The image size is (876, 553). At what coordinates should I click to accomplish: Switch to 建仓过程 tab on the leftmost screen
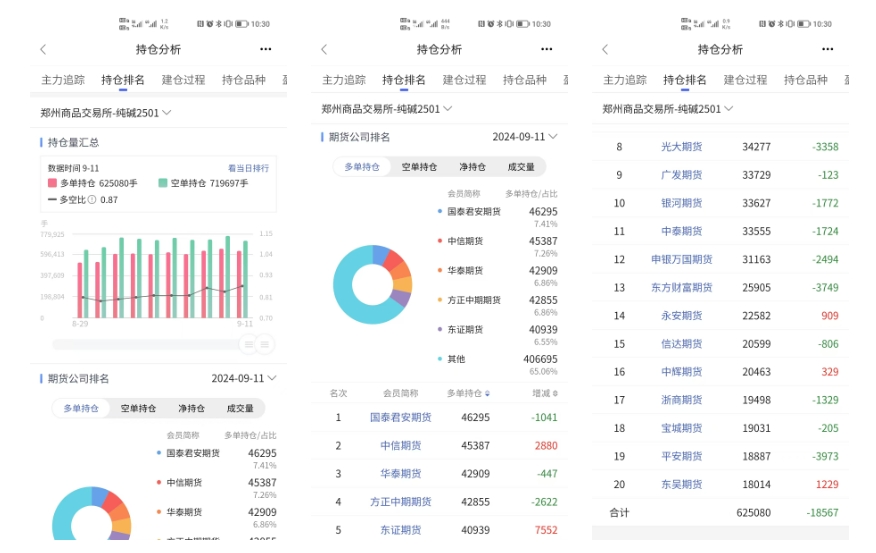[x=183, y=80]
